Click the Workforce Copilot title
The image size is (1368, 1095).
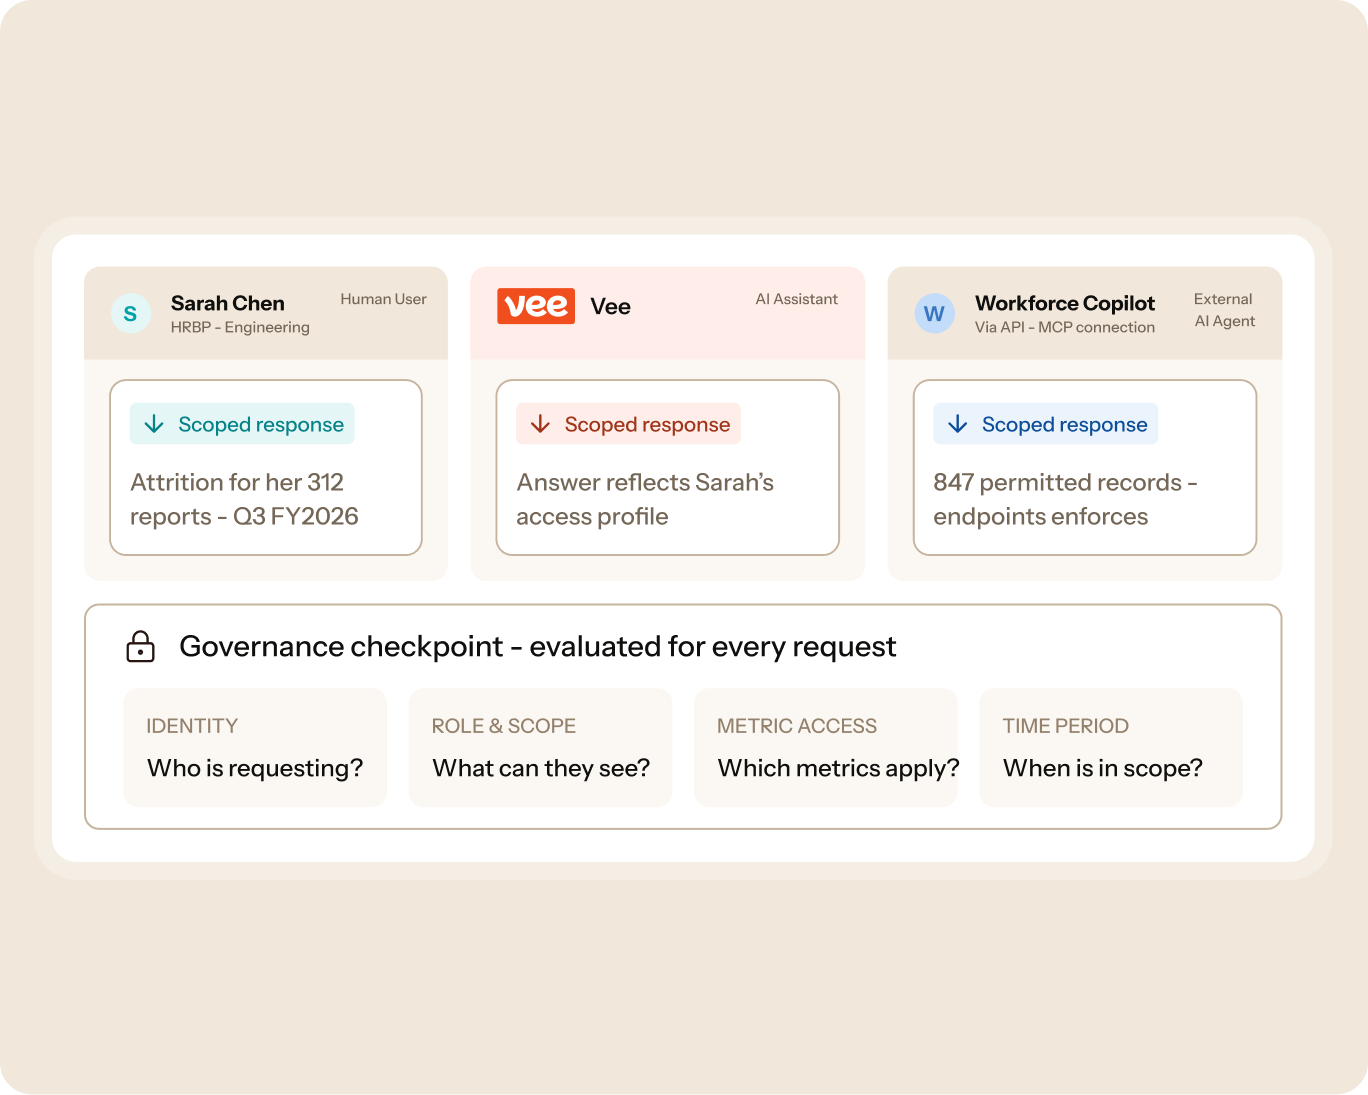click(1065, 303)
